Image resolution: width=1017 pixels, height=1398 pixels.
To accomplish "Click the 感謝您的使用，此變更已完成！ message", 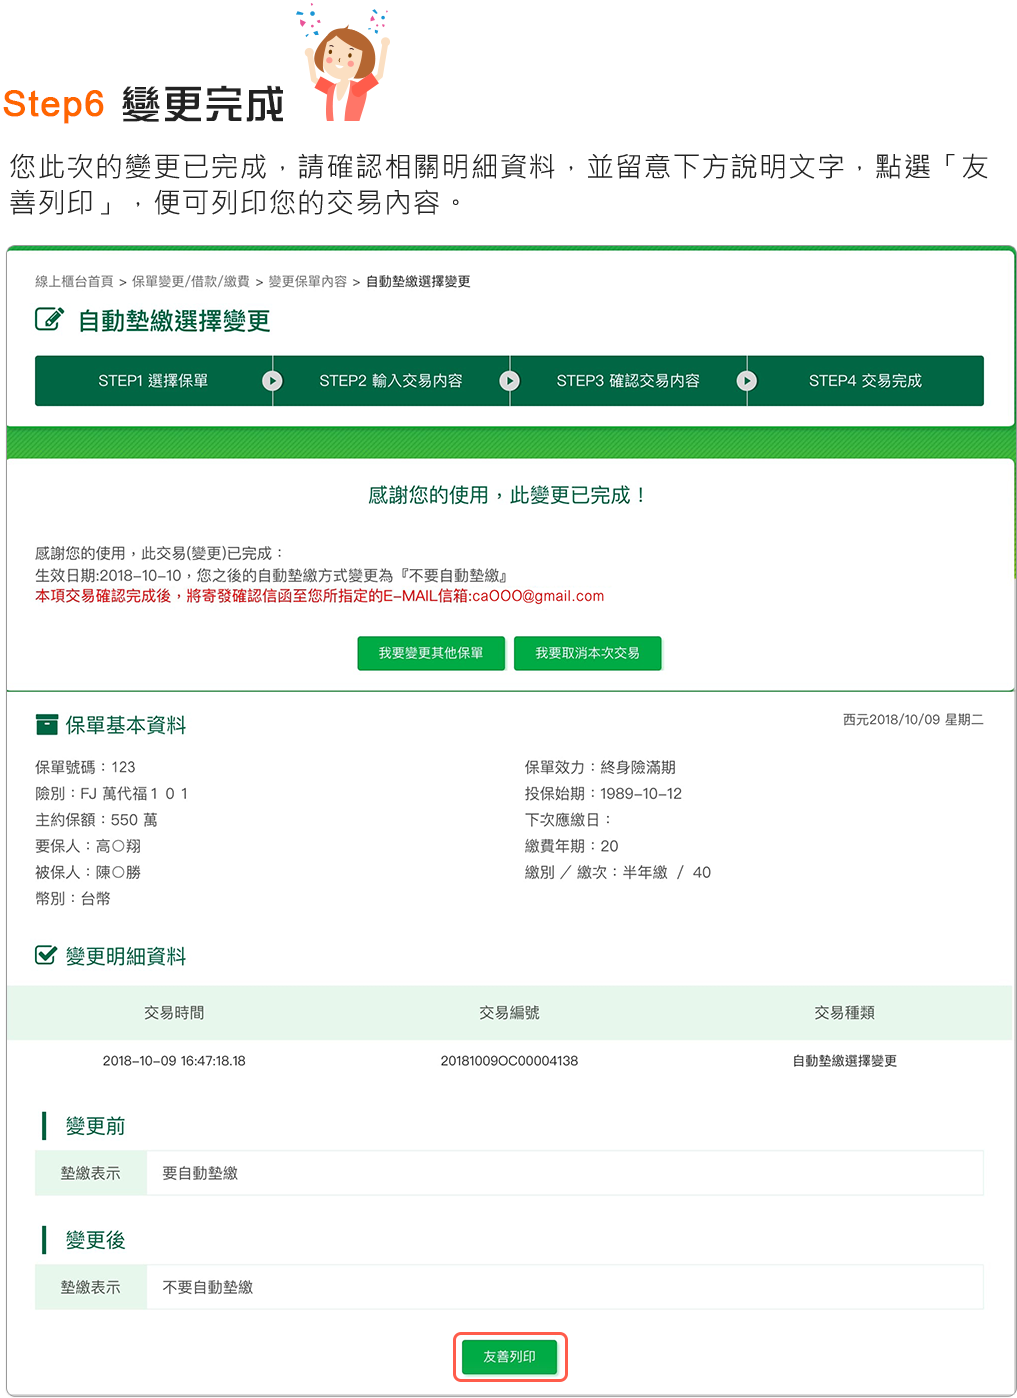I will point(509,495).
